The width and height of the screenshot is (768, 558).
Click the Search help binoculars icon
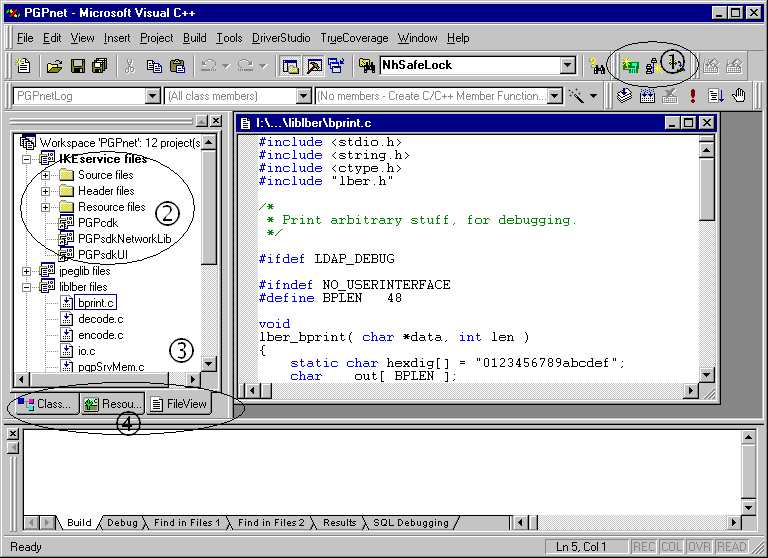pos(597,66)
